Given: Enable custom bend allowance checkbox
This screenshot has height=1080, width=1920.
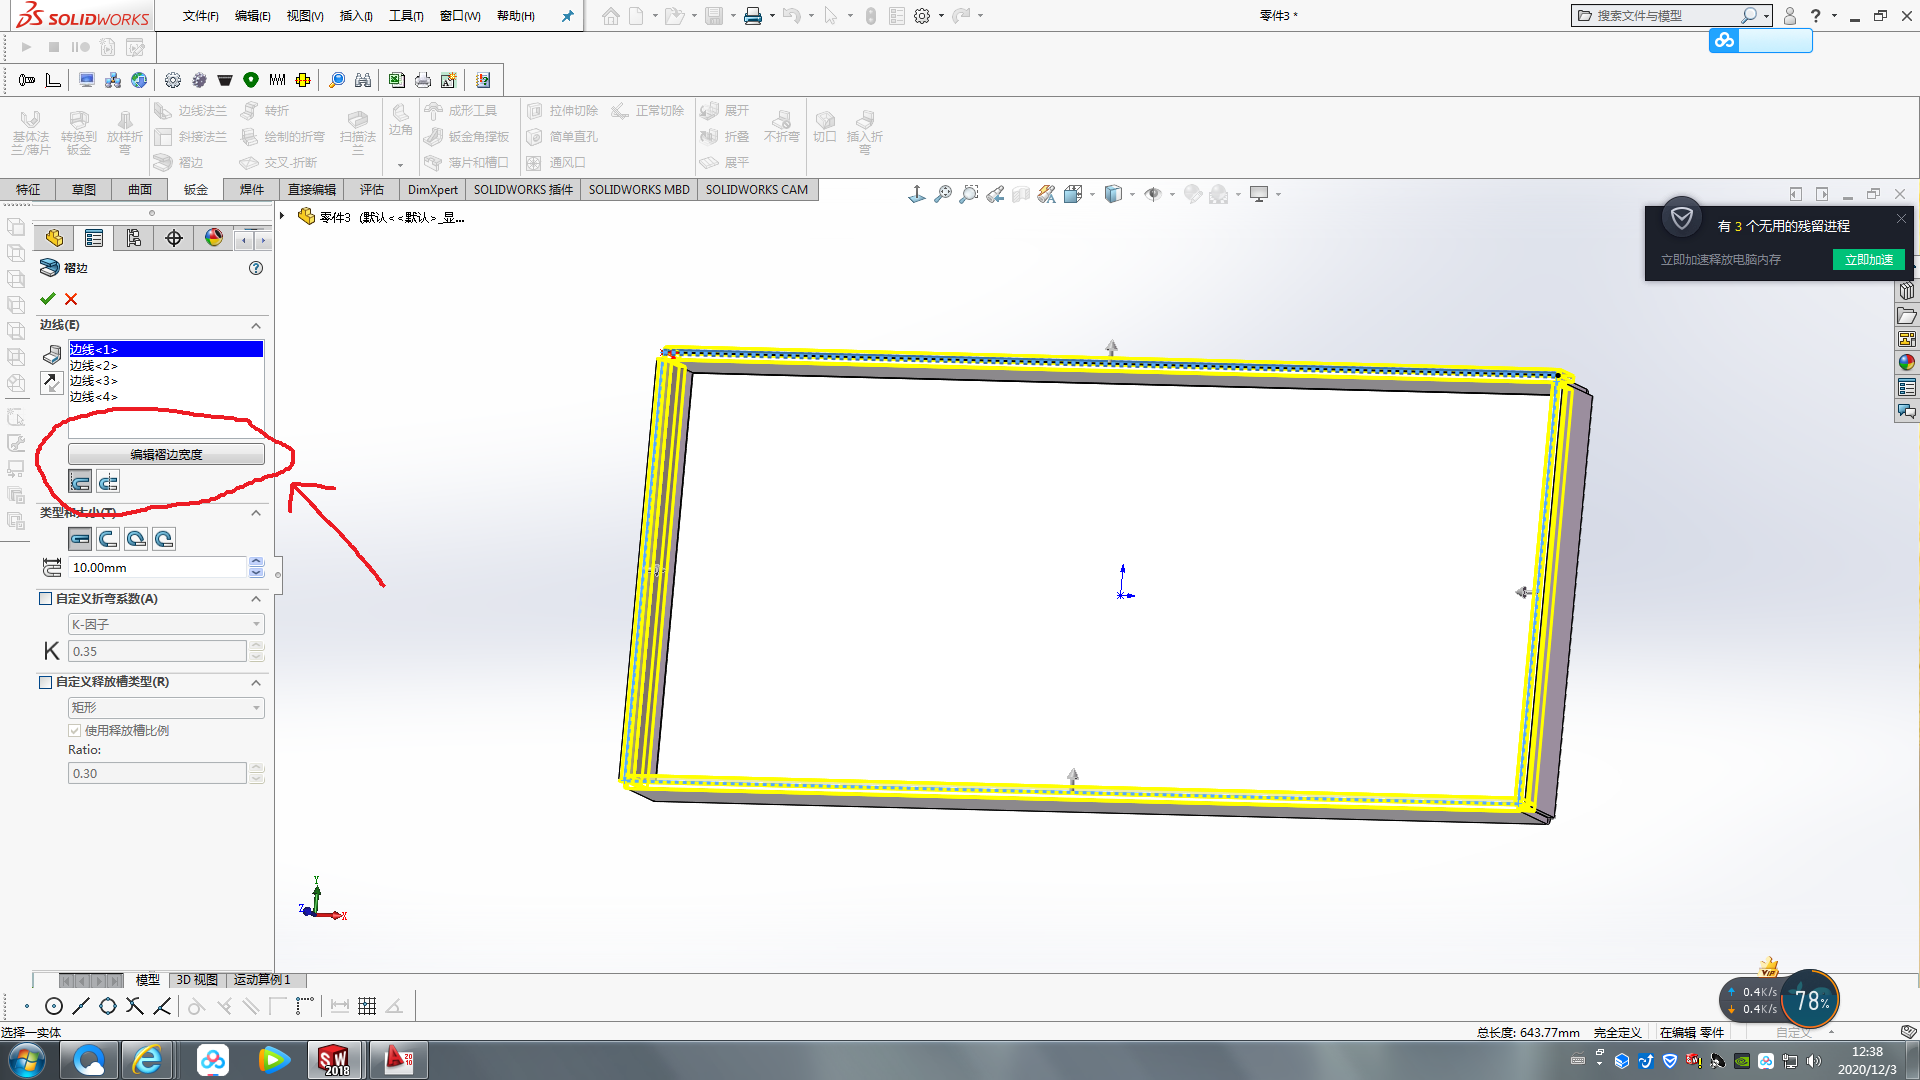Looking at the screenshot, I should [45, 599].
